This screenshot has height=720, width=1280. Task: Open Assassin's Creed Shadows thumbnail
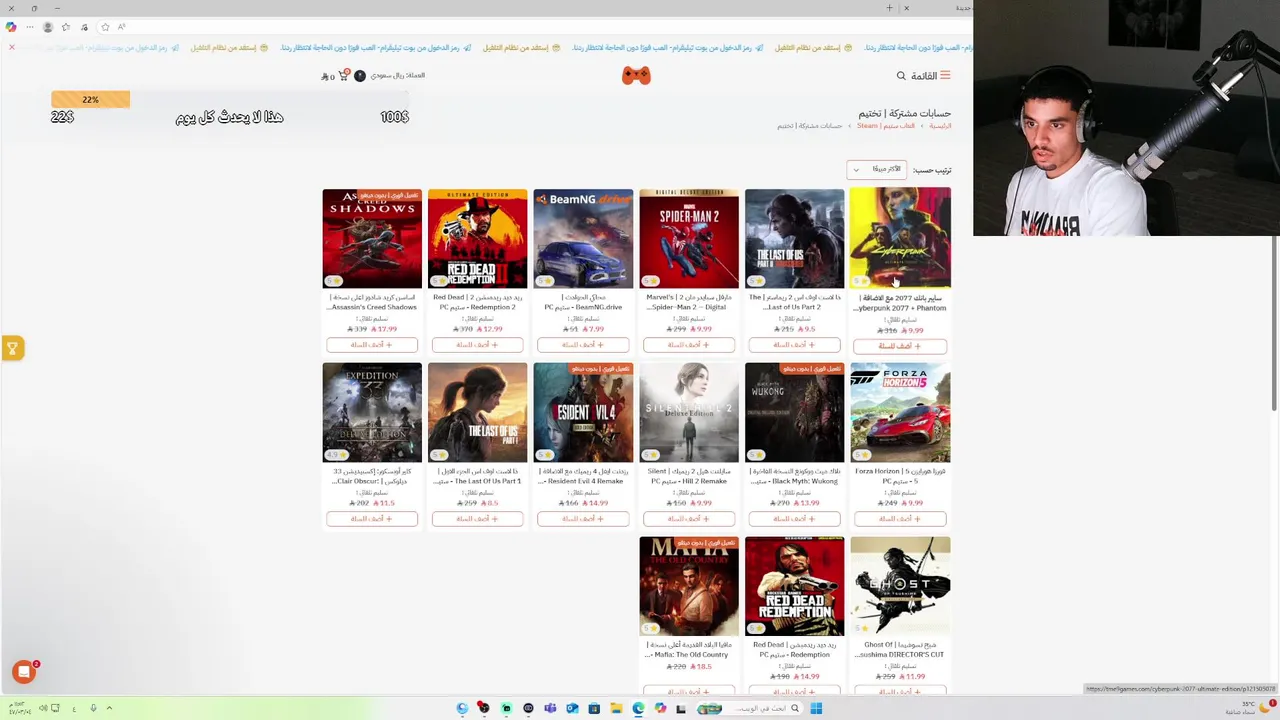coord(372,238)
